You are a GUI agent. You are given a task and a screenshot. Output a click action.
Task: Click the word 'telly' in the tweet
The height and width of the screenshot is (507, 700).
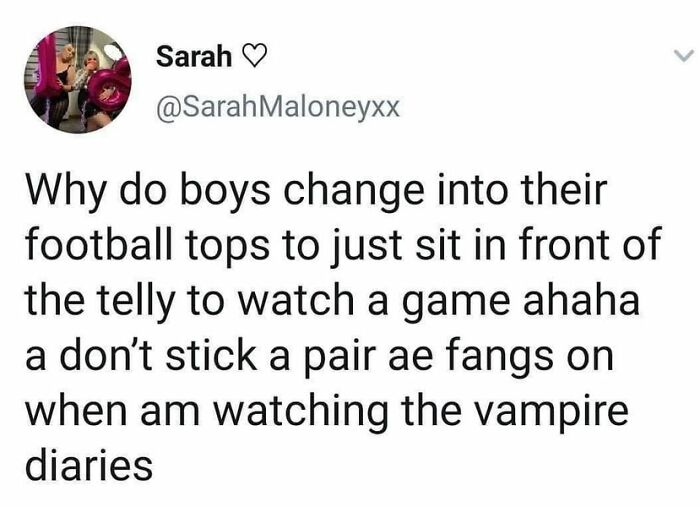134,301
